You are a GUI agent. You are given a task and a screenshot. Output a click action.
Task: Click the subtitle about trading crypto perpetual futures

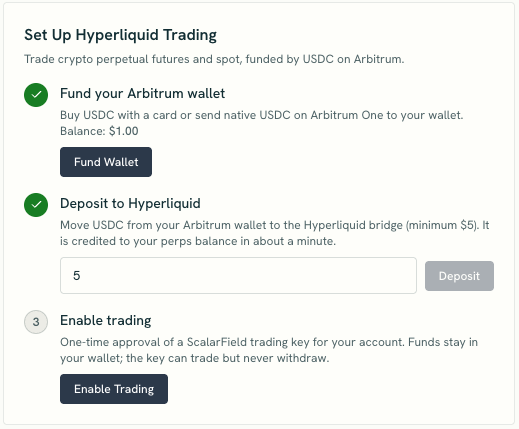click(214, 59)
